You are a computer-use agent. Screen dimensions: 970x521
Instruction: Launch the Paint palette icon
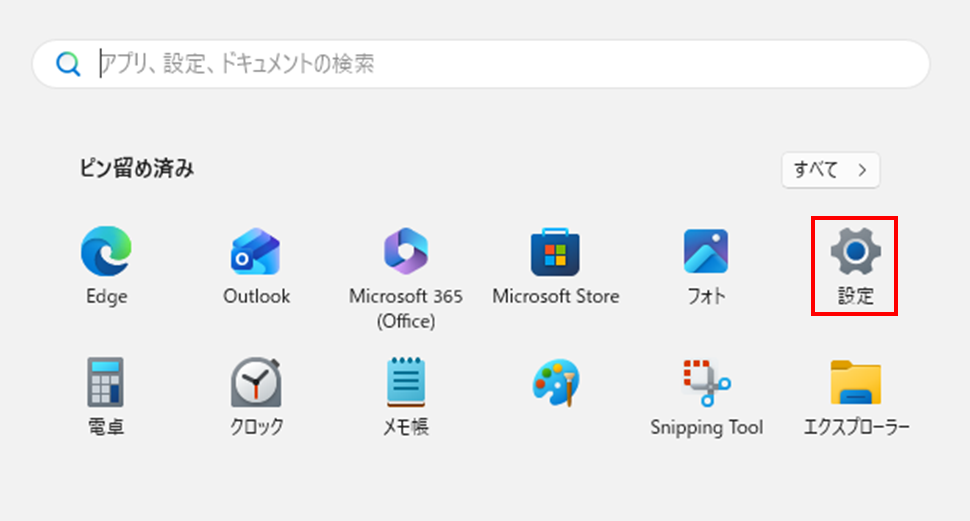click(555, 383)
